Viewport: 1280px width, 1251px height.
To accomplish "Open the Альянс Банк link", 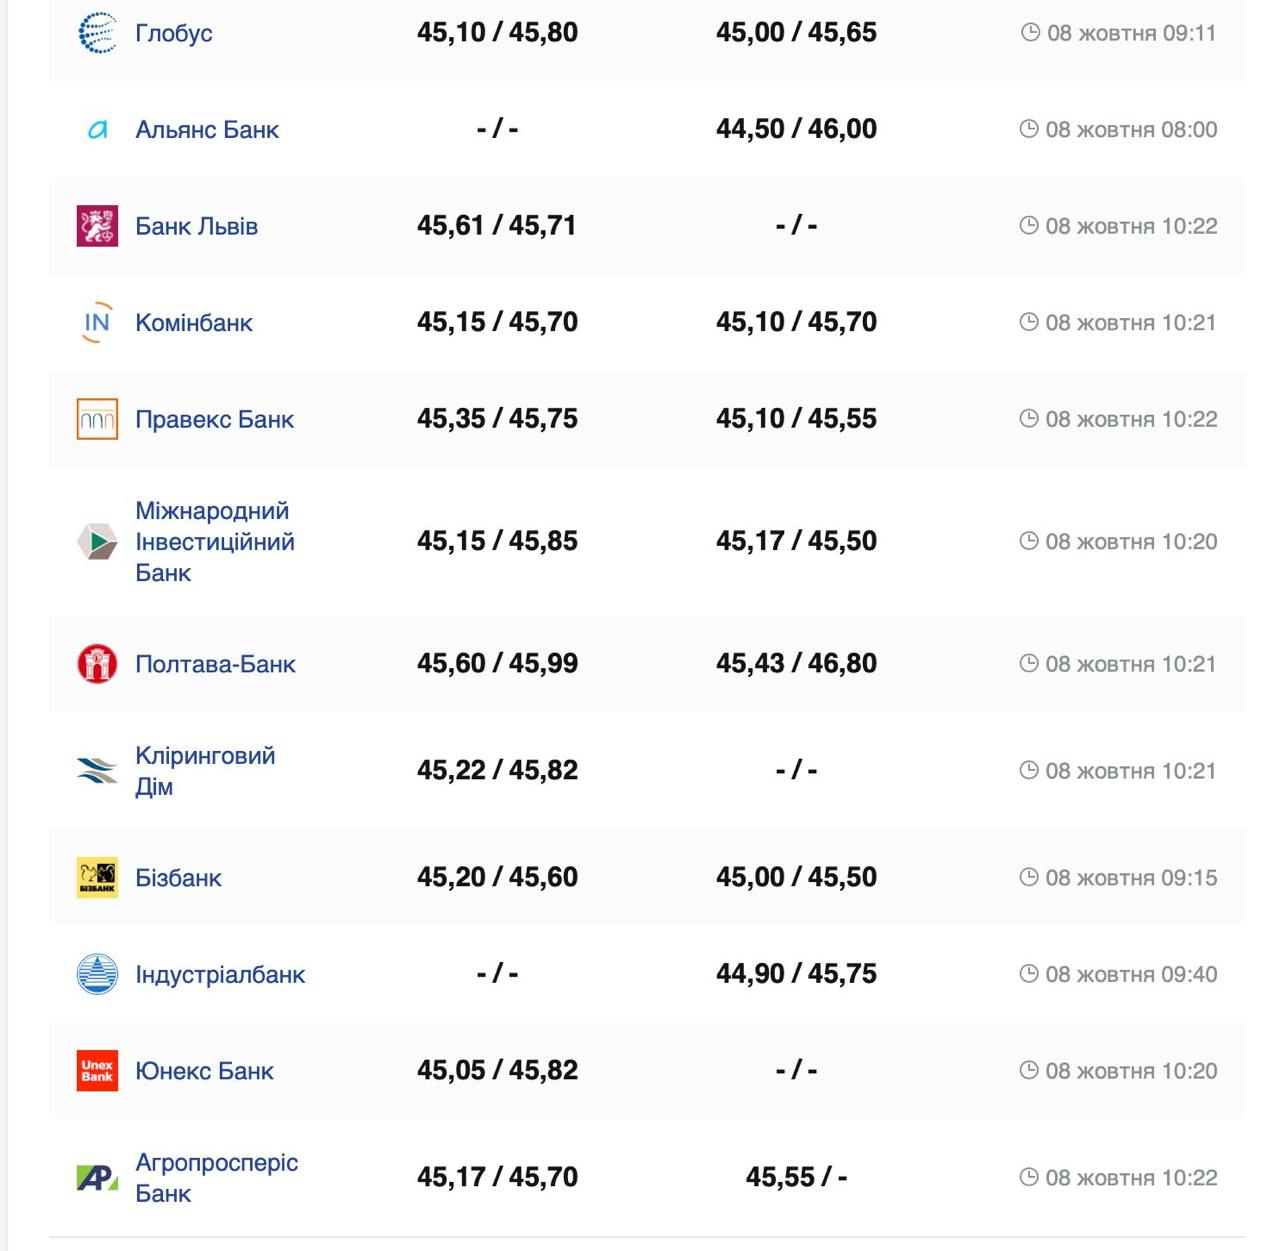I will 207,130.
